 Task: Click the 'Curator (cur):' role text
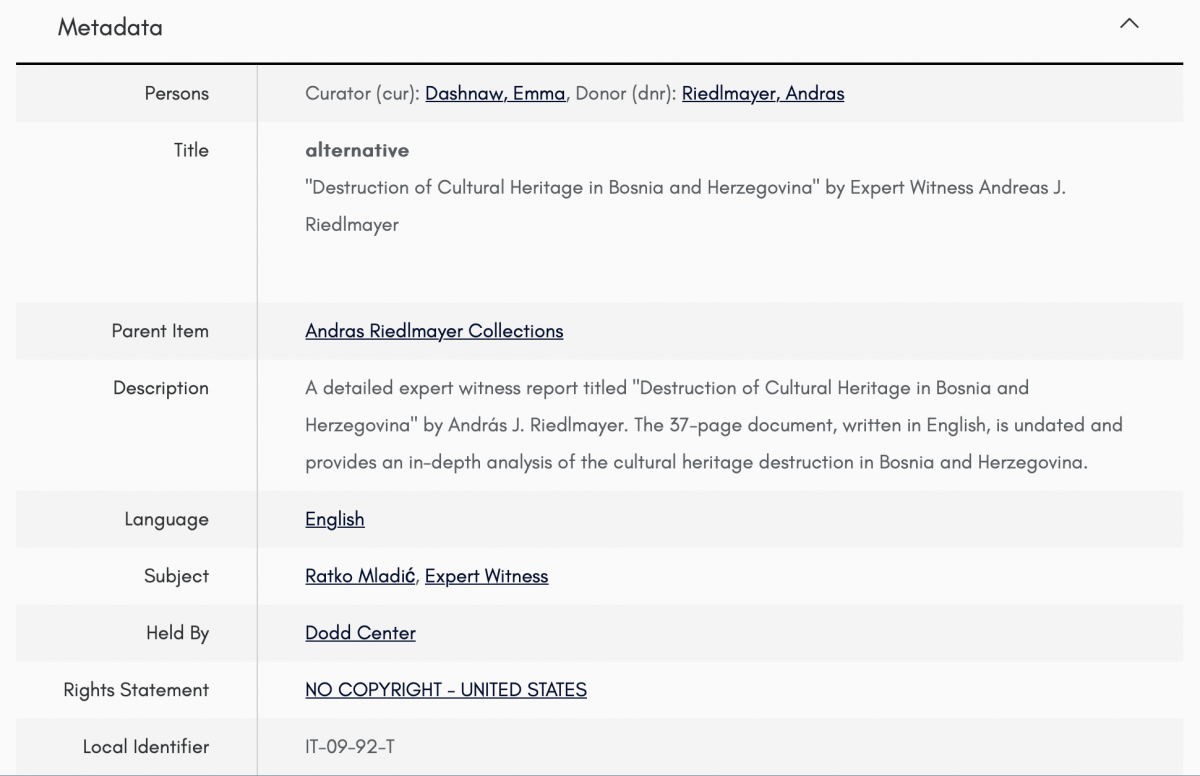(363, 94)
